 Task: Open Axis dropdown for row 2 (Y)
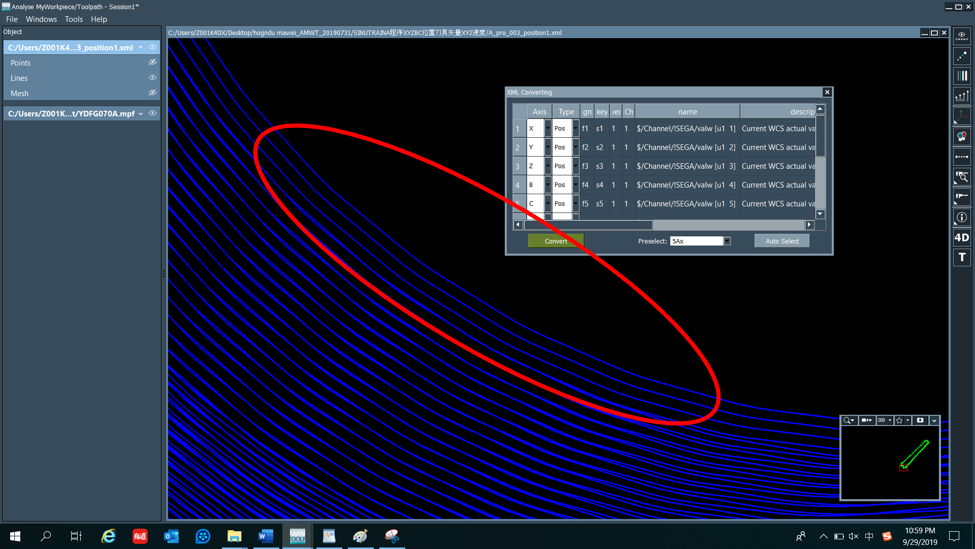coord(548,147)
